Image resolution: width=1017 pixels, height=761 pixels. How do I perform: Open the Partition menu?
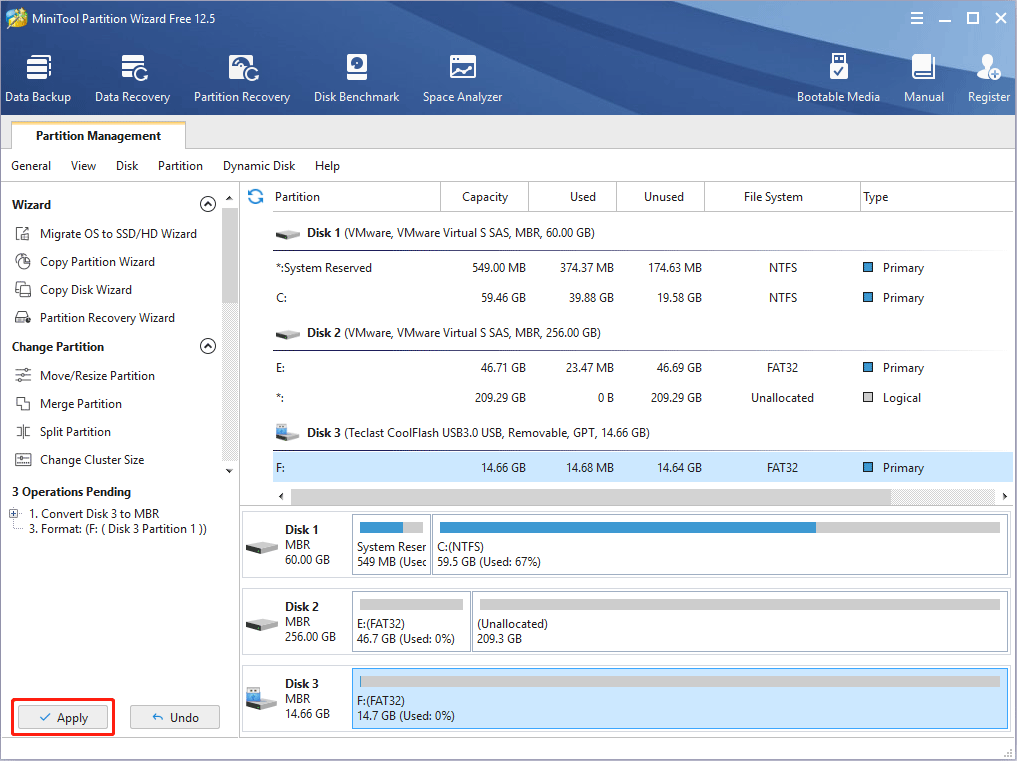tap(180, 166)
